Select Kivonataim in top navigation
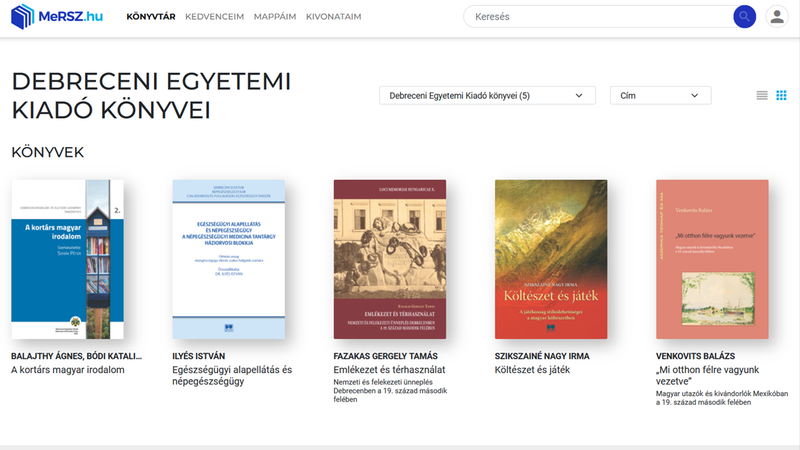 [334, 17]
